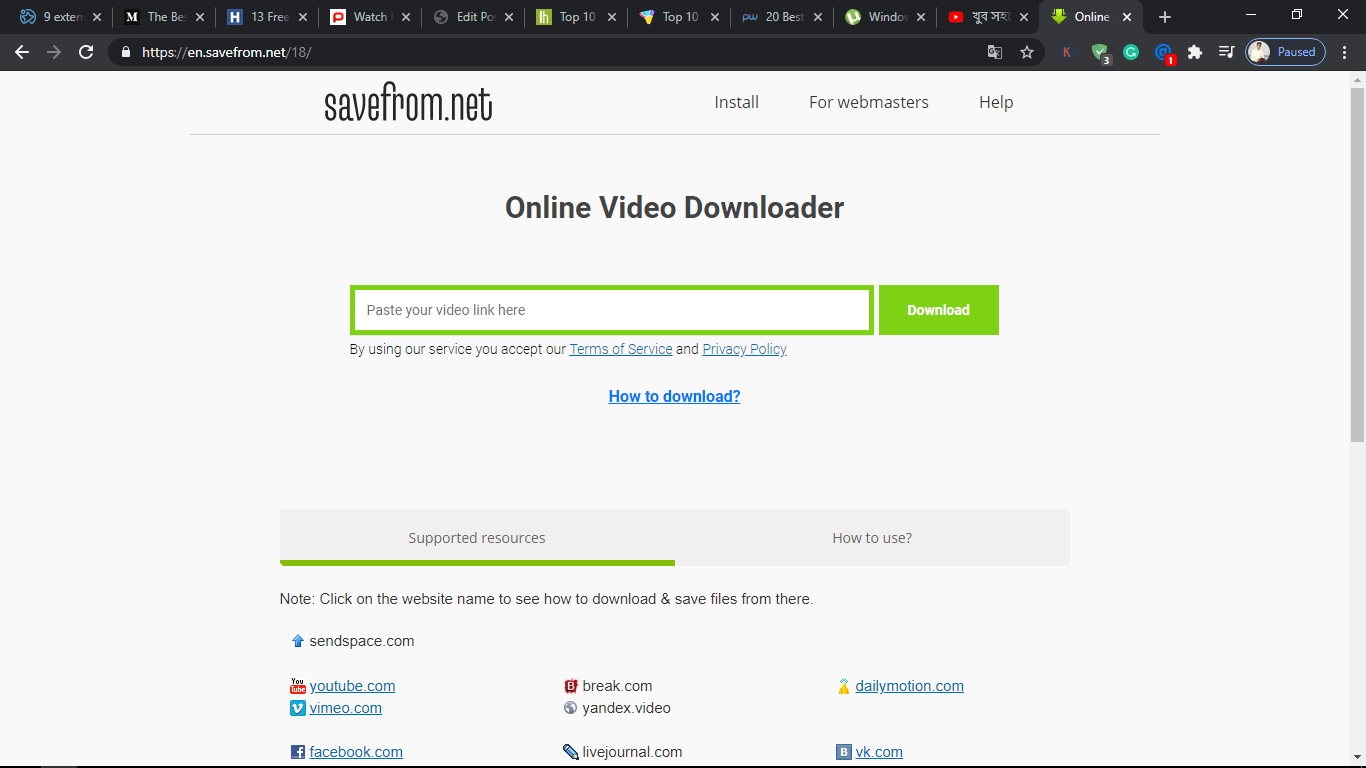Focus the 'Paste your video link here' field

pyautogui.click(x=612, y=310)
